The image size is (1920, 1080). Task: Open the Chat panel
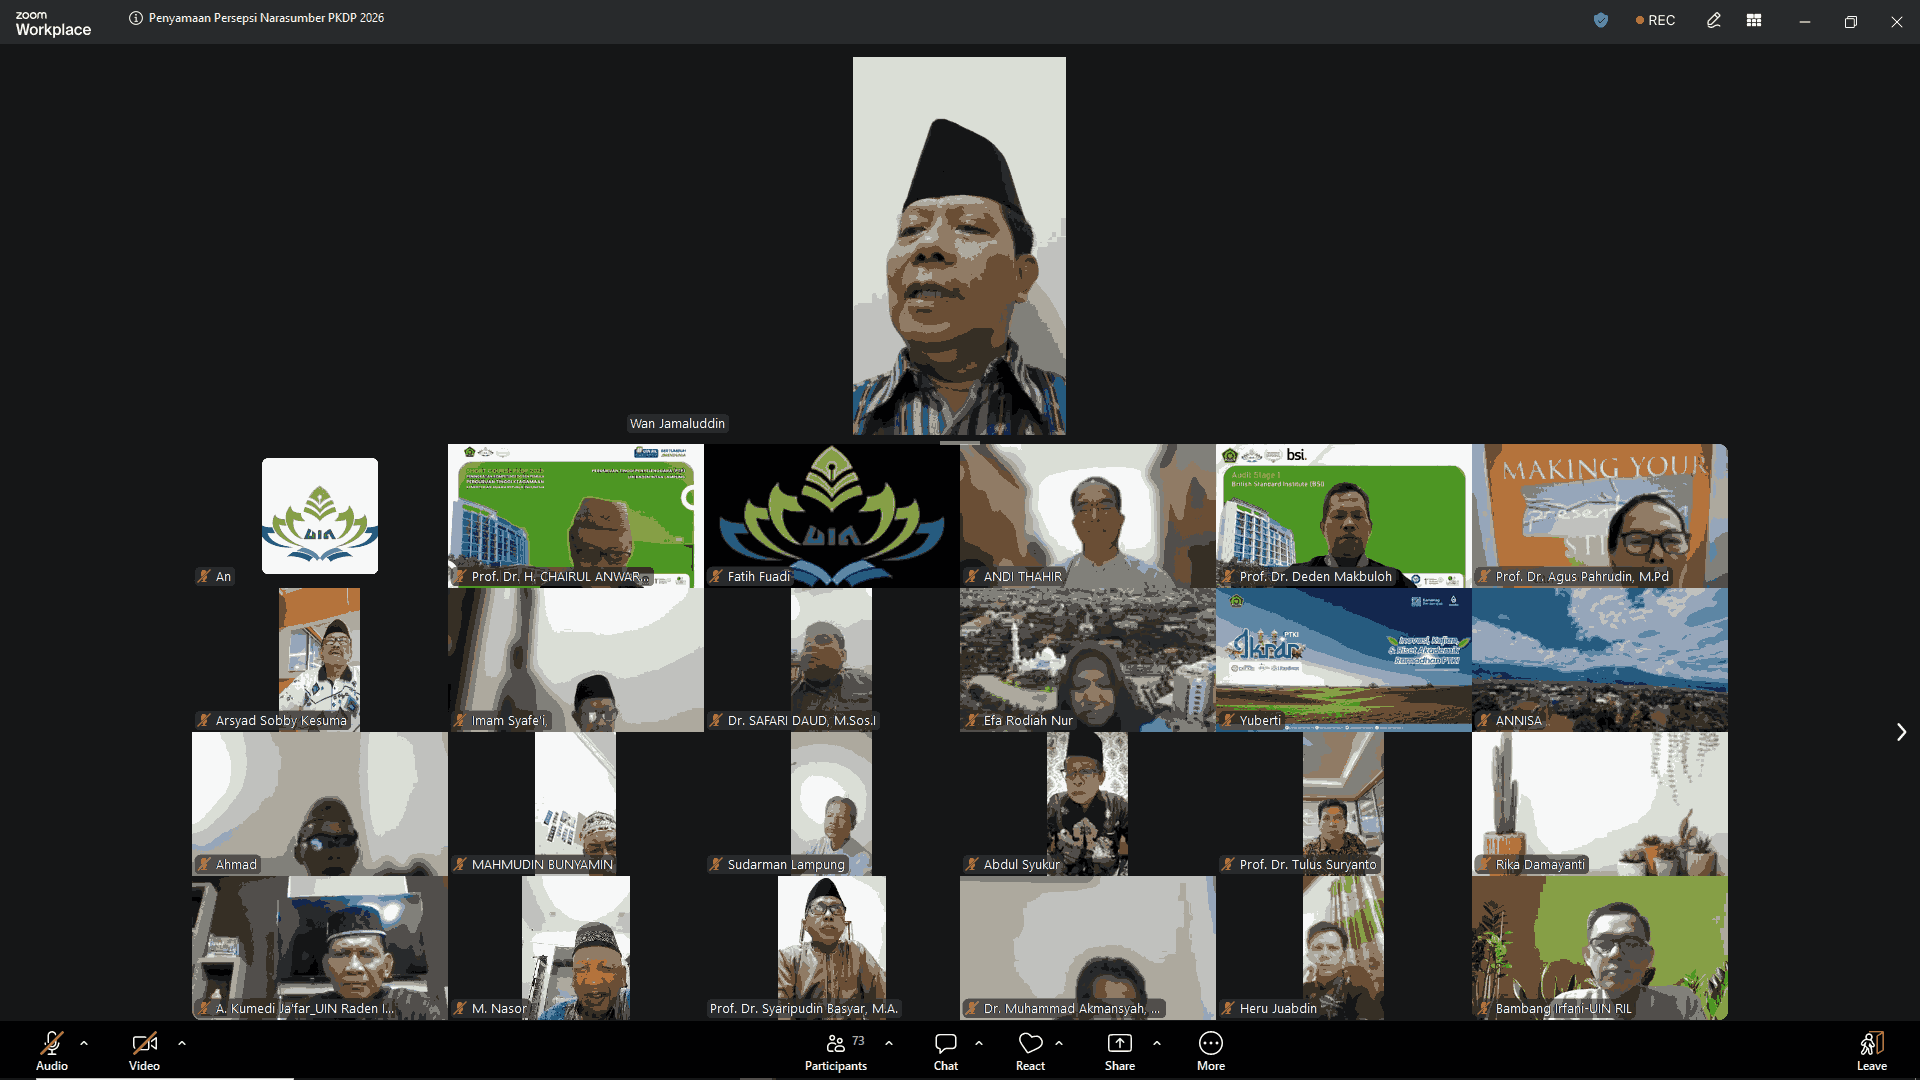click(946, 1051)
